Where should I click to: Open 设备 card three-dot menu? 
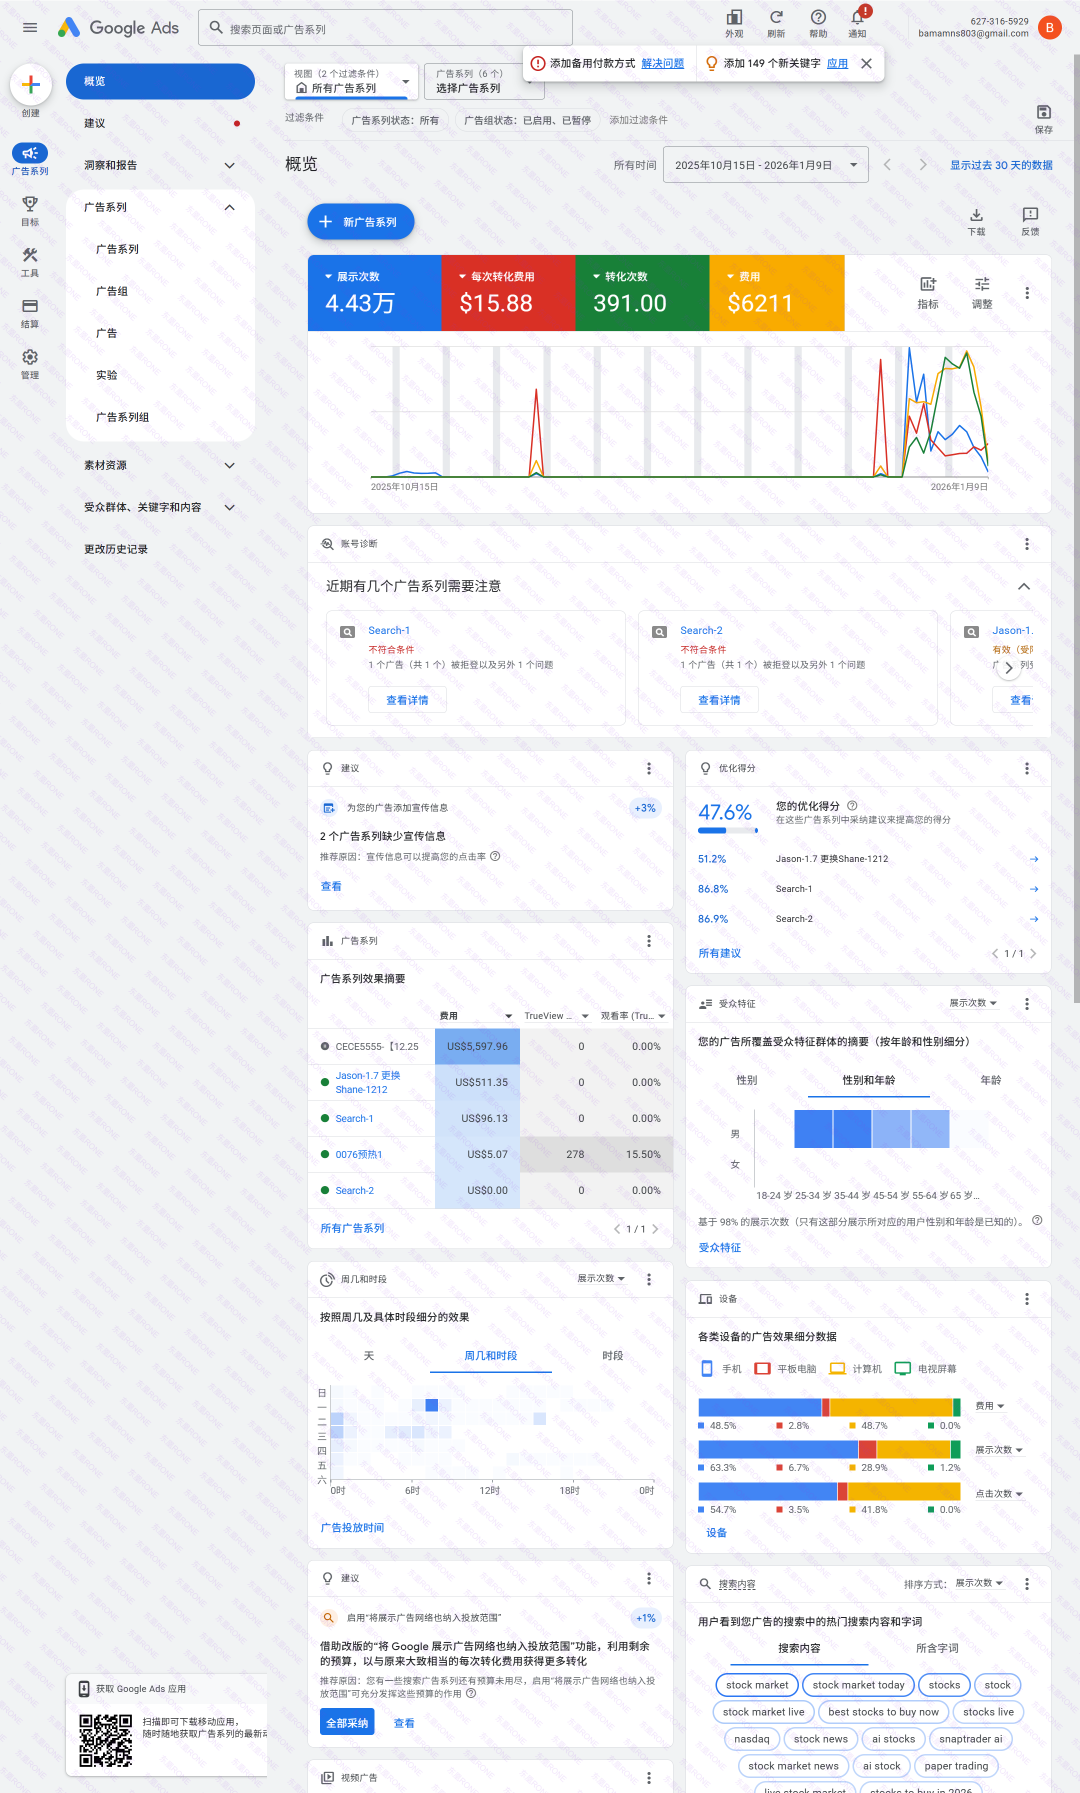(1027, 1299)
